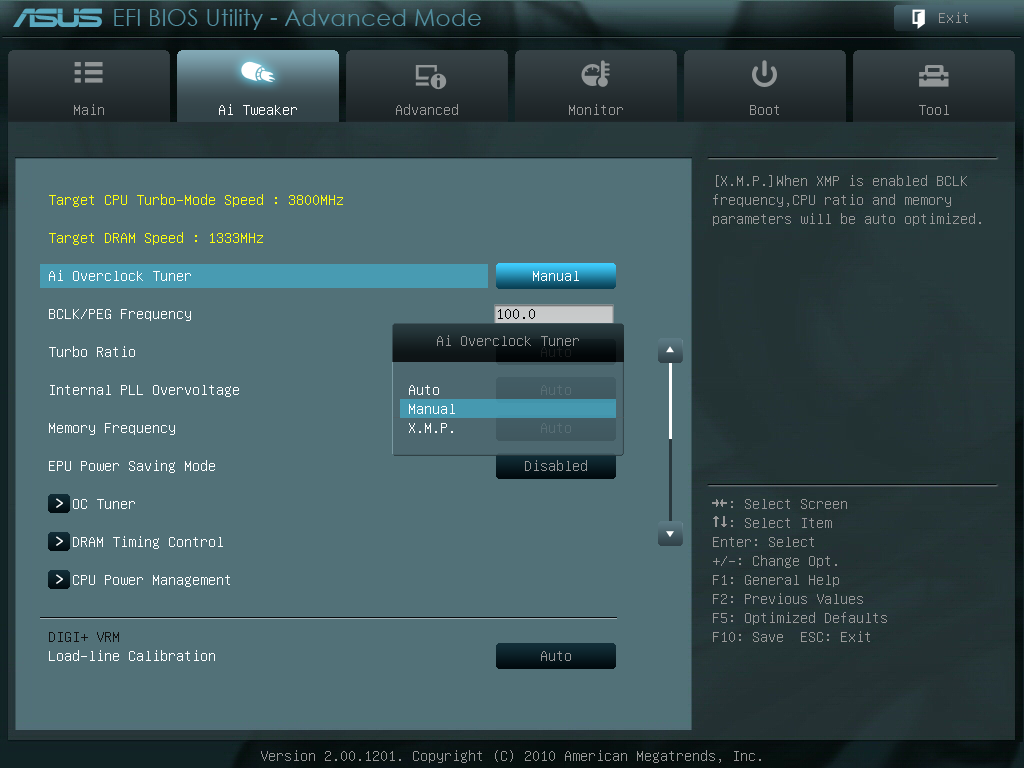Click the BCLK/PEG Frequency input field
Image resolution: width=1024 pixels, height=768 pixels.
554,314
